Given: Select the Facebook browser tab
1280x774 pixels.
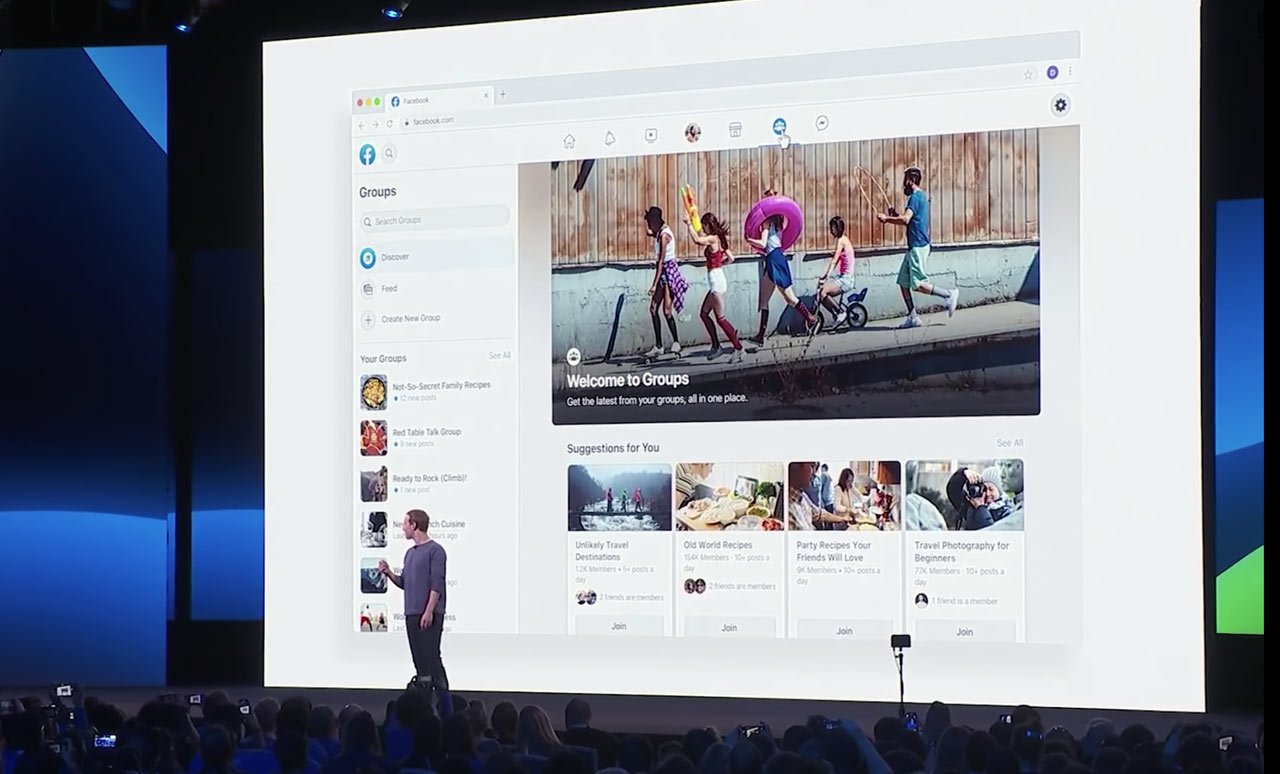Looking at the screenshot, I should [x=440, y=100].
